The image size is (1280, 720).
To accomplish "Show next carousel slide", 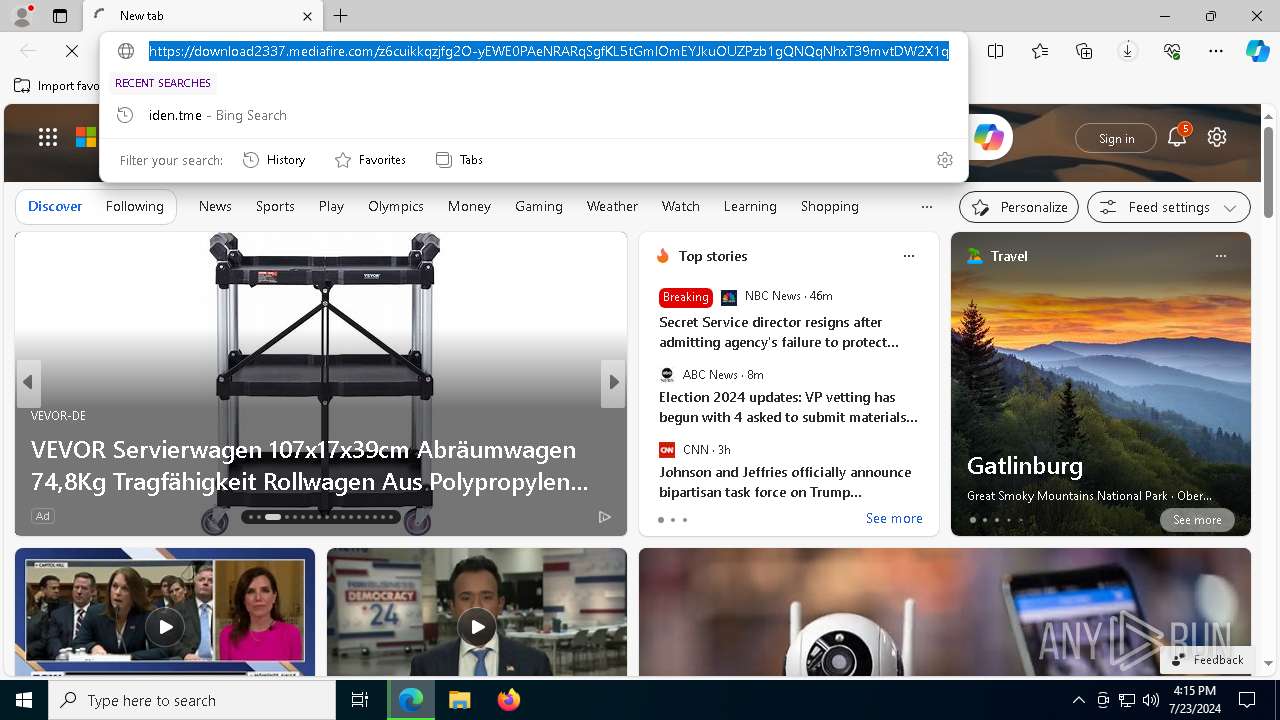I will point(613,382).
